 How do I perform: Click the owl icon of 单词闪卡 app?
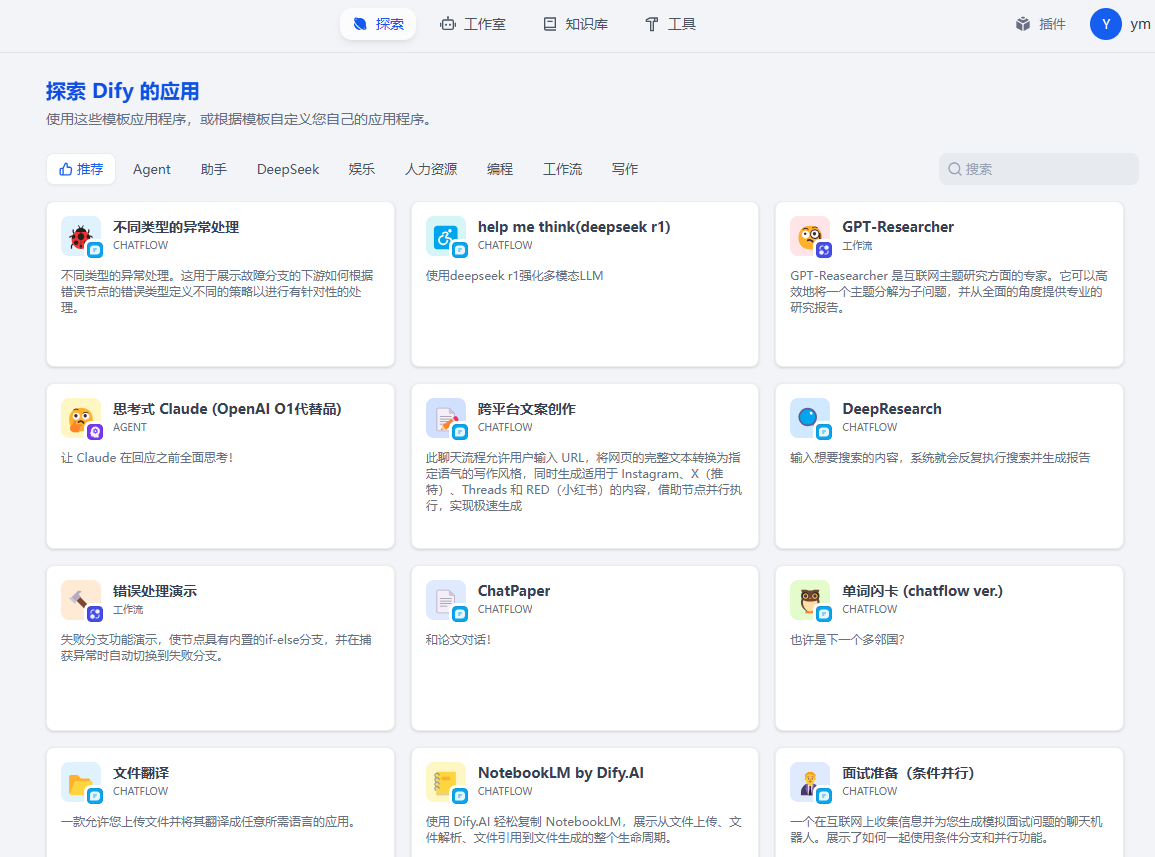point(810,600)
